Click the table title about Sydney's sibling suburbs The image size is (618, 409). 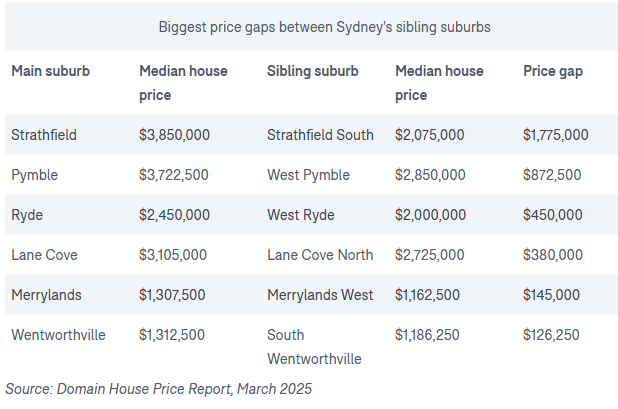(324, 27)
